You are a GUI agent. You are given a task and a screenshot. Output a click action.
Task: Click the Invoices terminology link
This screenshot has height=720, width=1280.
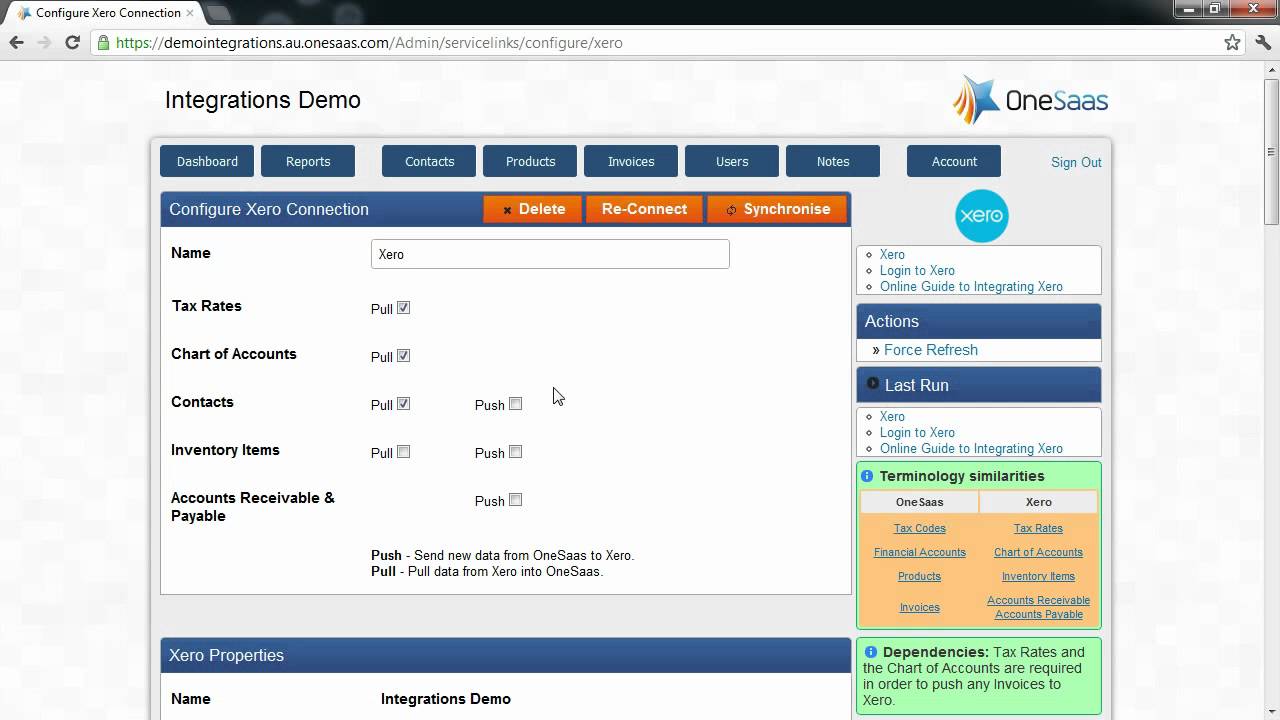[919, 607]
